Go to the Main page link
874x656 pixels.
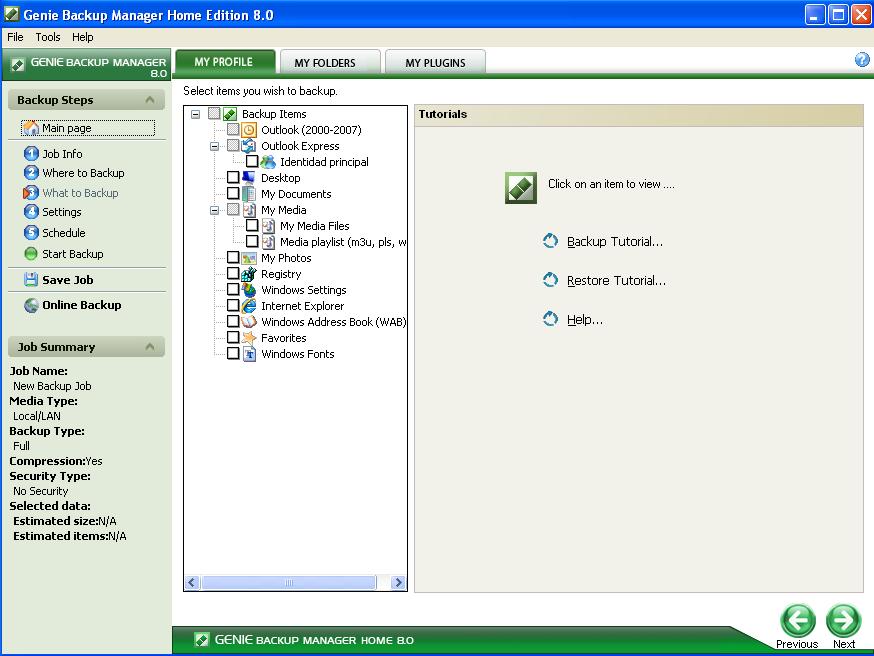tap(66, 128)
